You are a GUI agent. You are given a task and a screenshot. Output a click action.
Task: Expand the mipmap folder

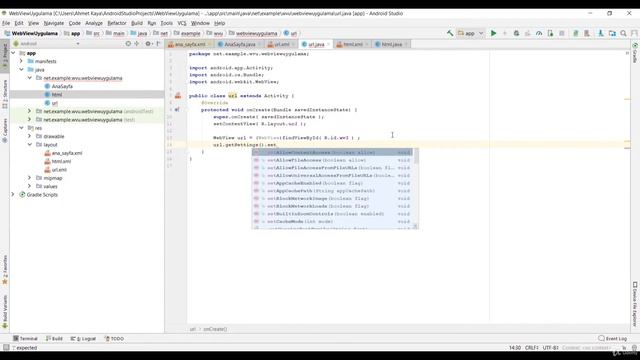(29, 178)
